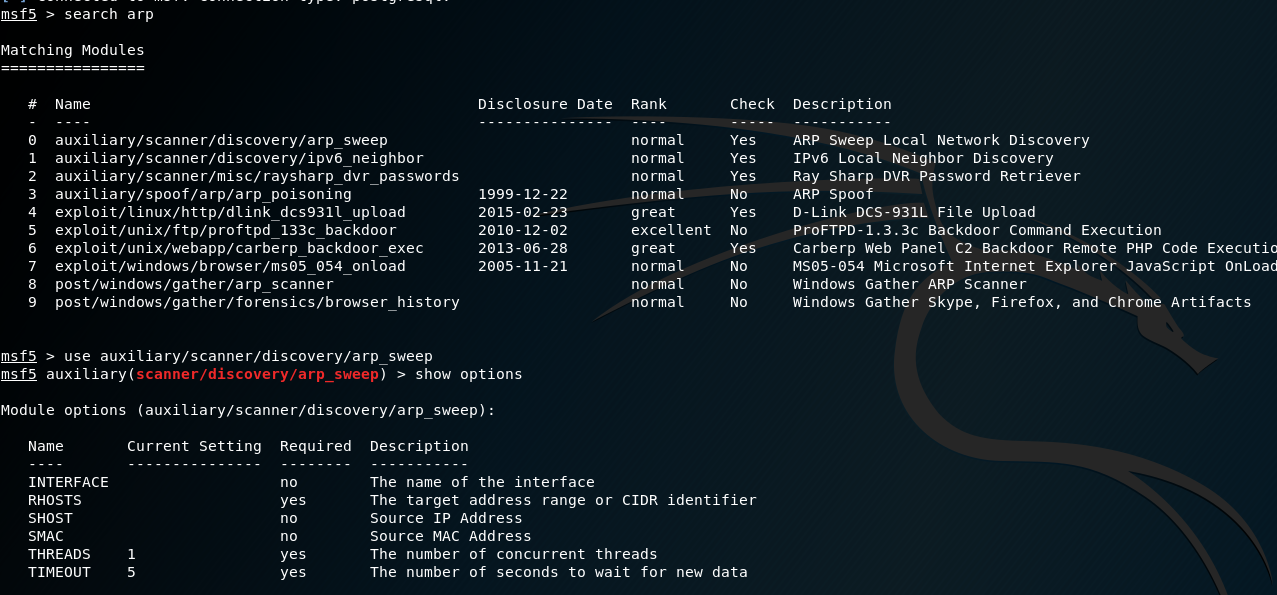Click the 'yes' required value for RHOSTS

[293, 500]
